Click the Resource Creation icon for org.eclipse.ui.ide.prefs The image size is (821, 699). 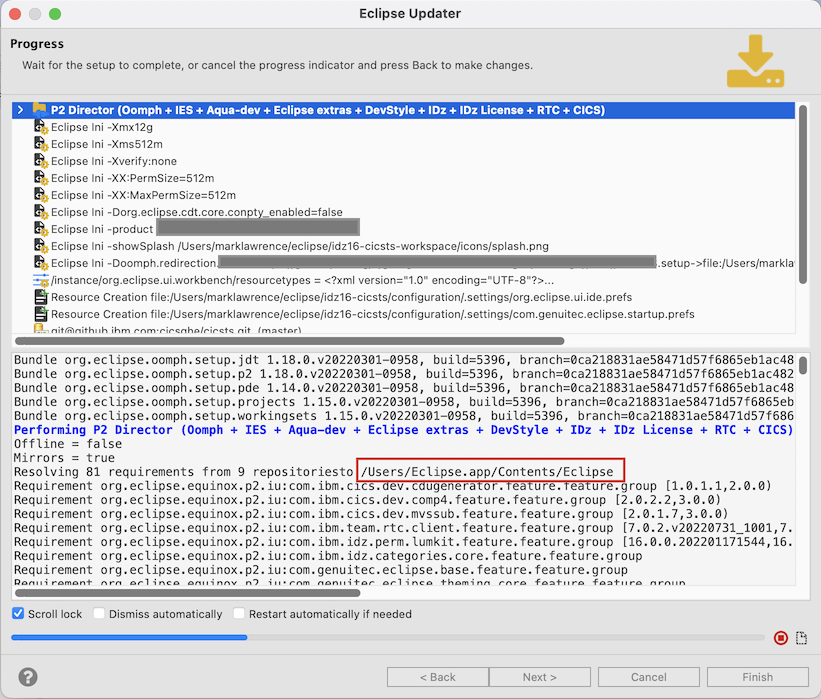(x=40, y=297)
